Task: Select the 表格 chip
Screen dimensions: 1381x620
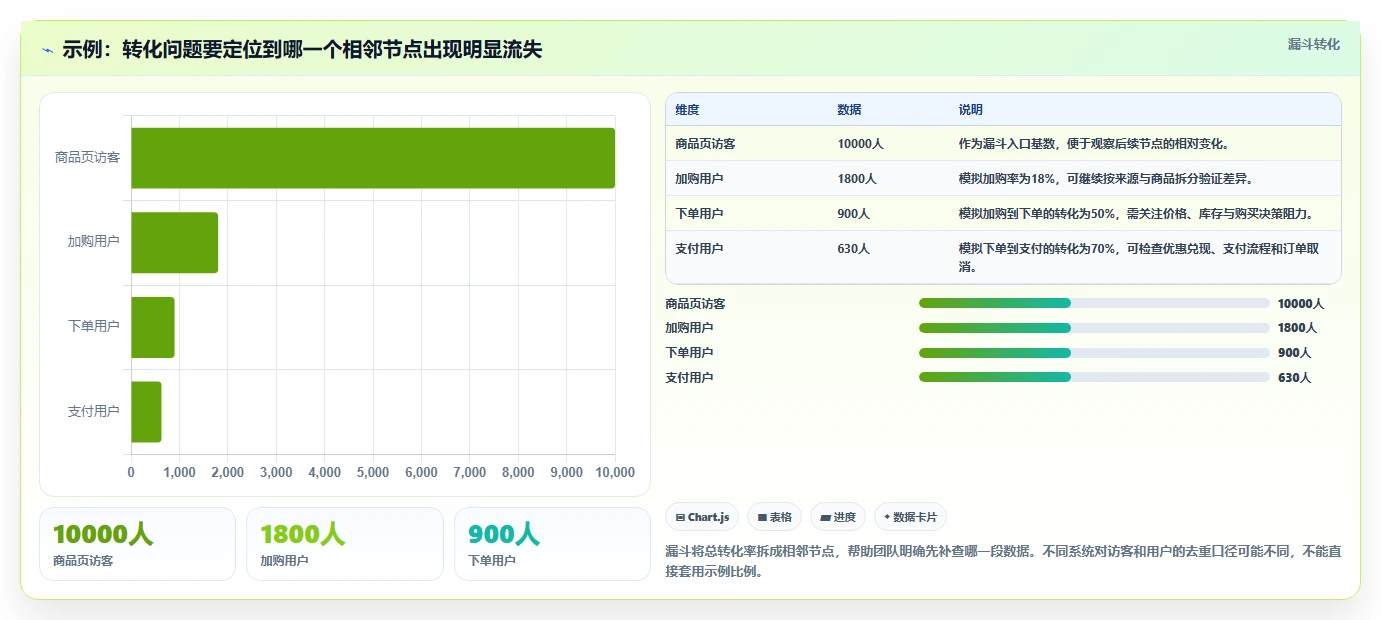Action: tap(774, 517)
